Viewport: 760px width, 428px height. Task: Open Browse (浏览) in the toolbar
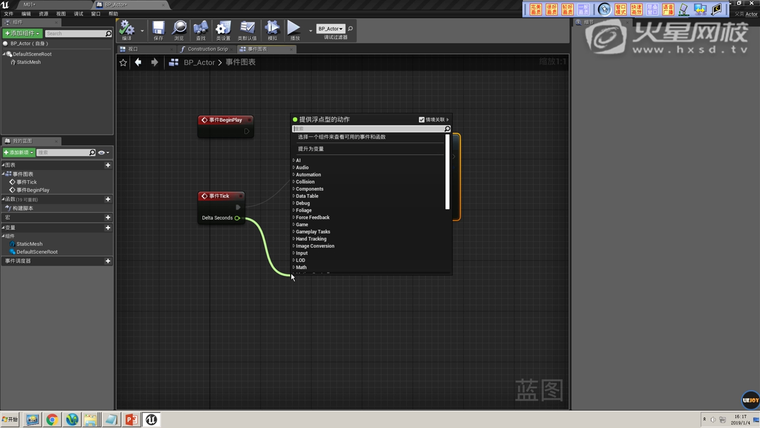pos(180,28)
